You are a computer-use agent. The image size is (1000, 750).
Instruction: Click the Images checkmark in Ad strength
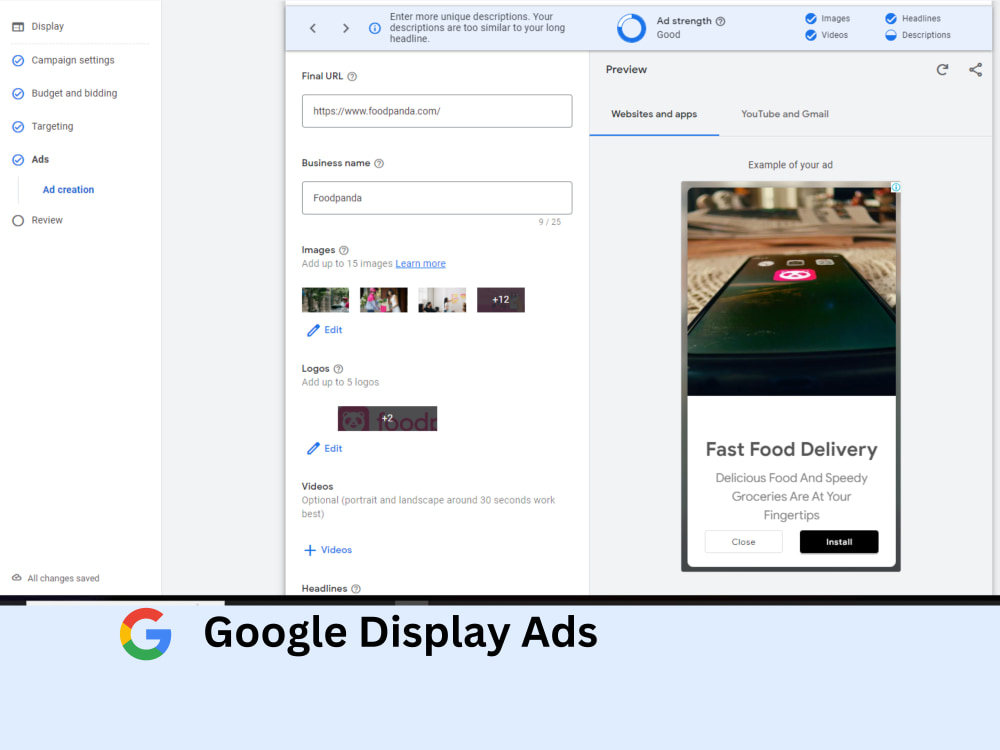pyautogui.click(x=811, y=18)
